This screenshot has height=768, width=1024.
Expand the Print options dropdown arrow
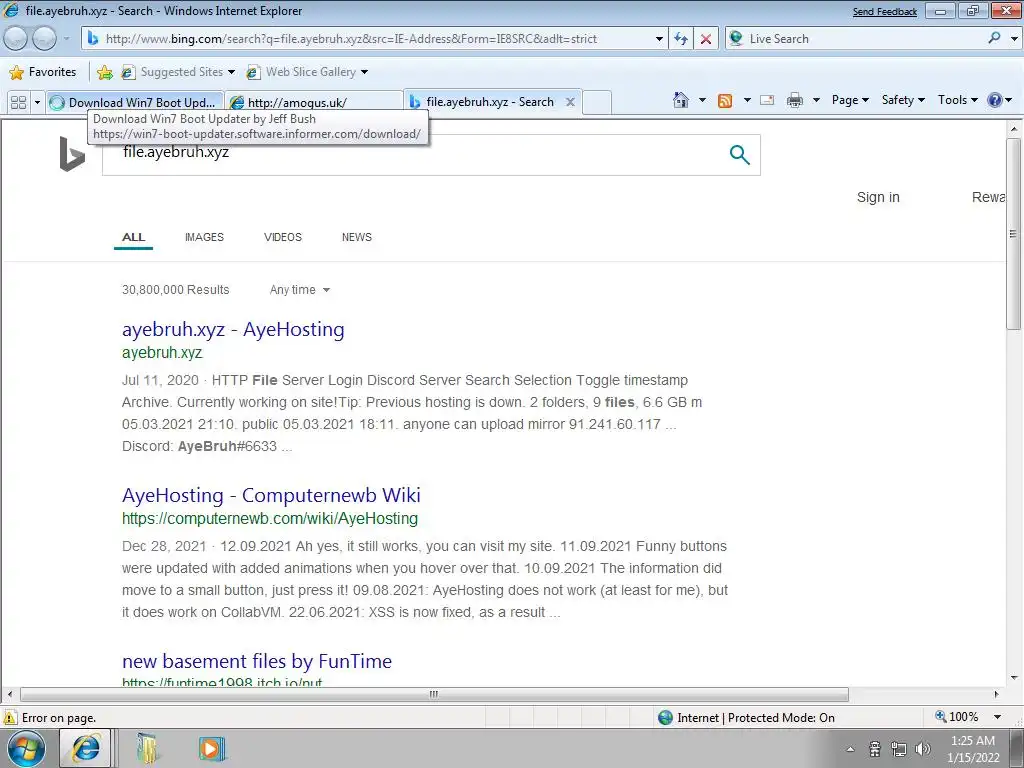(x=816, y=100)
